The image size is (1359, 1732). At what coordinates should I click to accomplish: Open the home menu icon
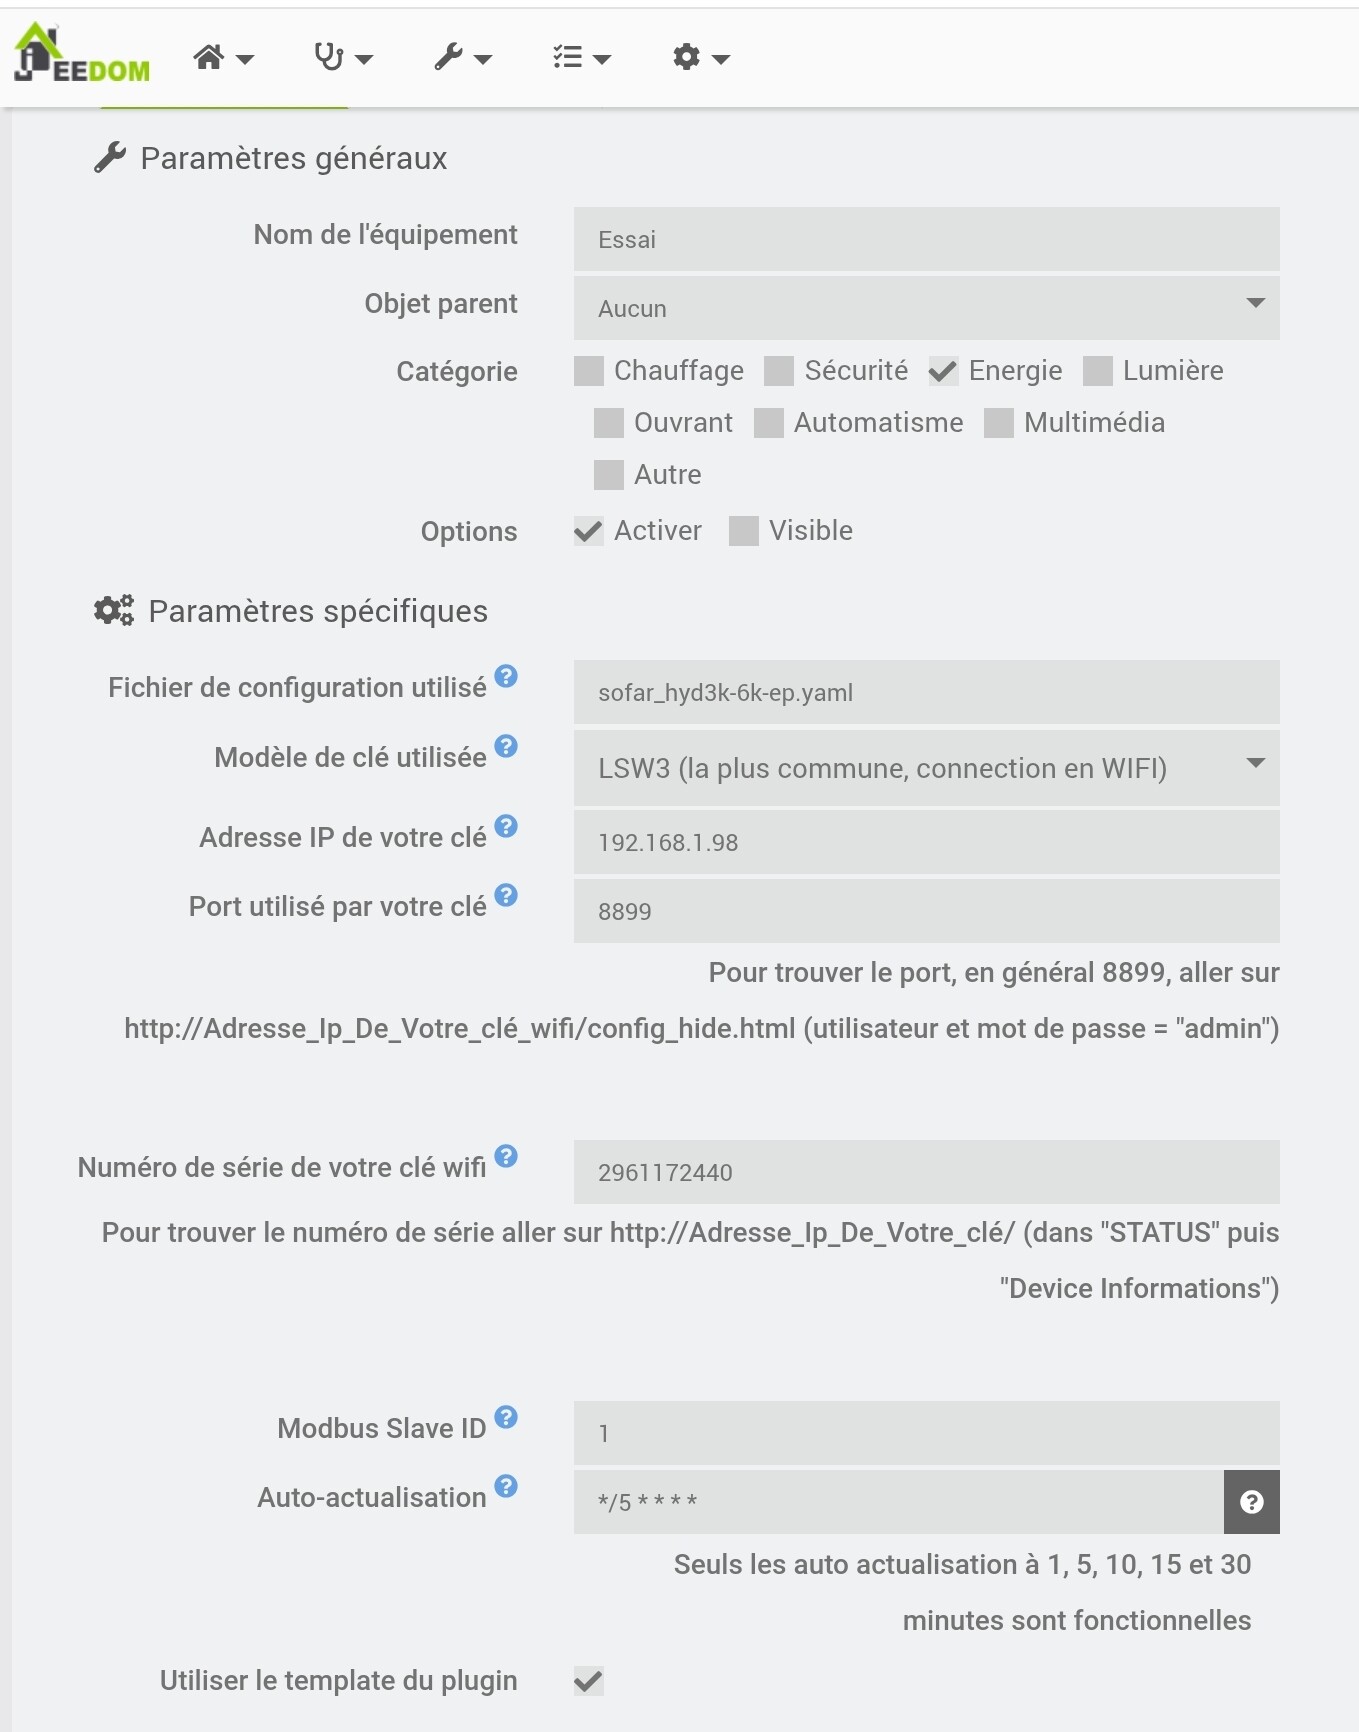tap(222, 58)
